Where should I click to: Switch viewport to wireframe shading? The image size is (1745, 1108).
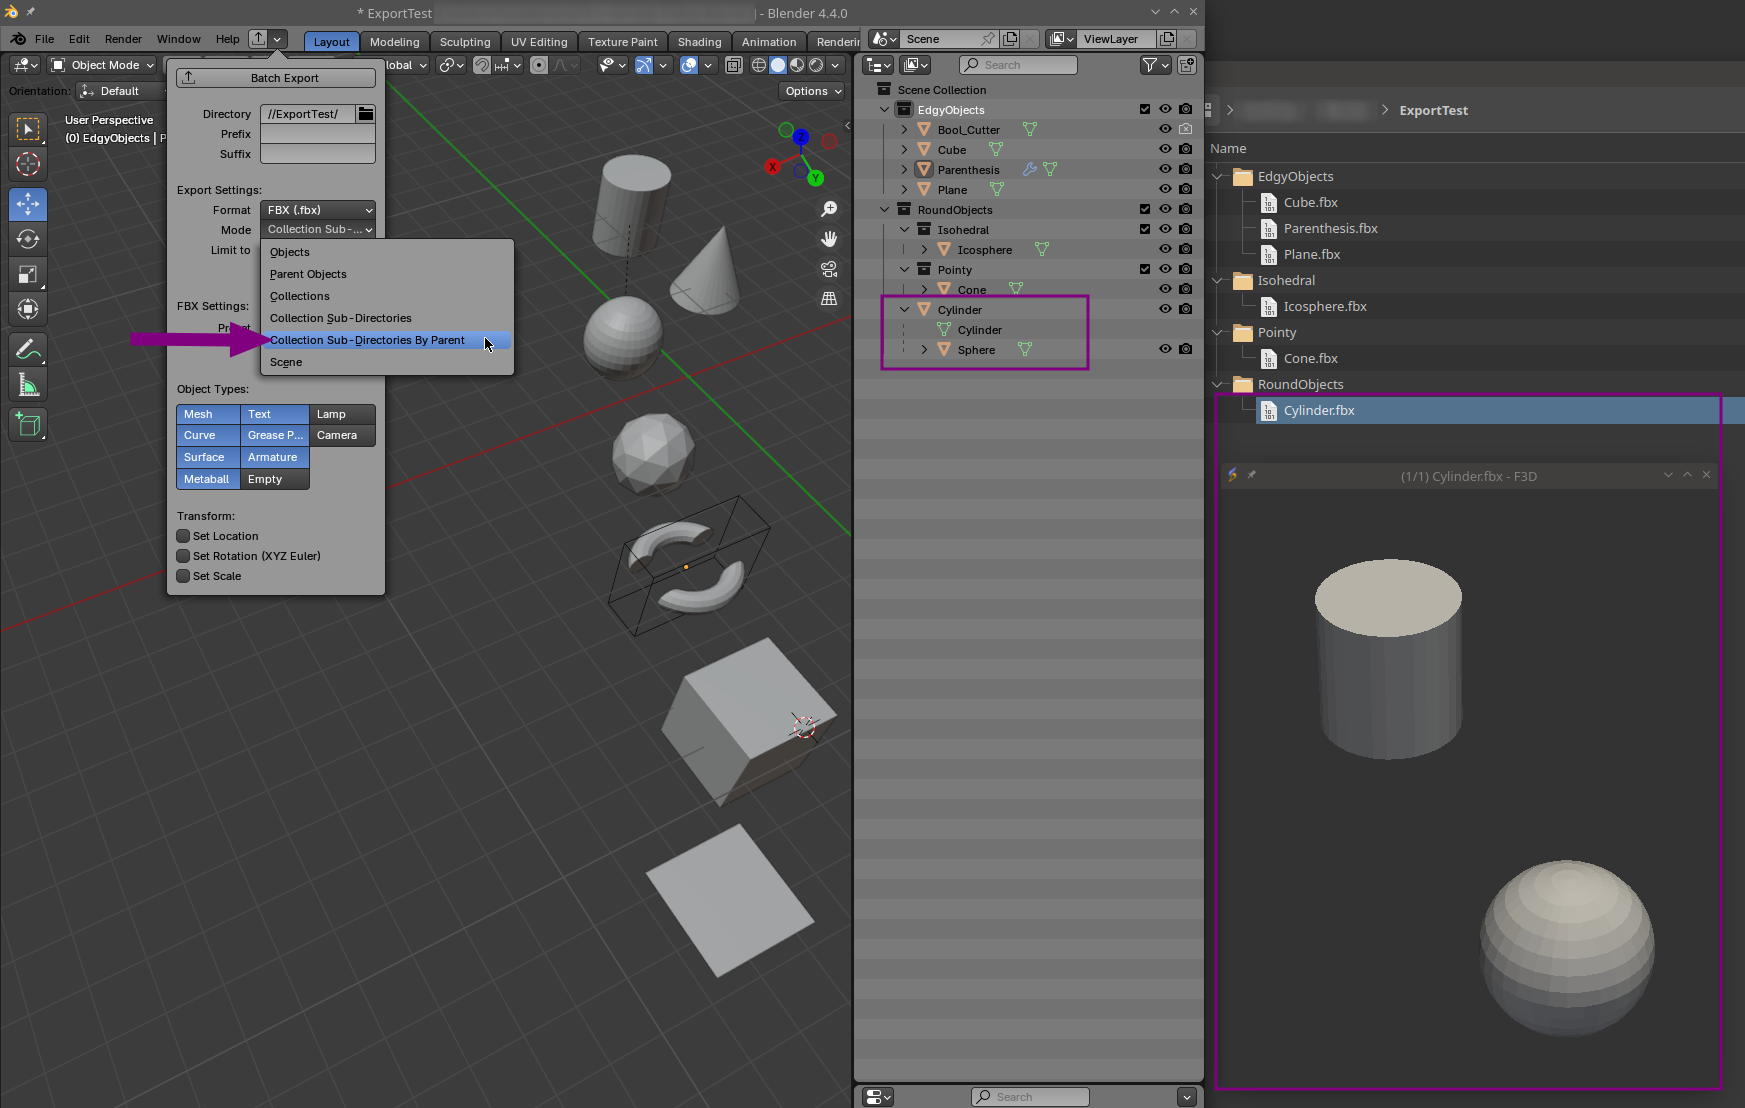pos(759,64)
